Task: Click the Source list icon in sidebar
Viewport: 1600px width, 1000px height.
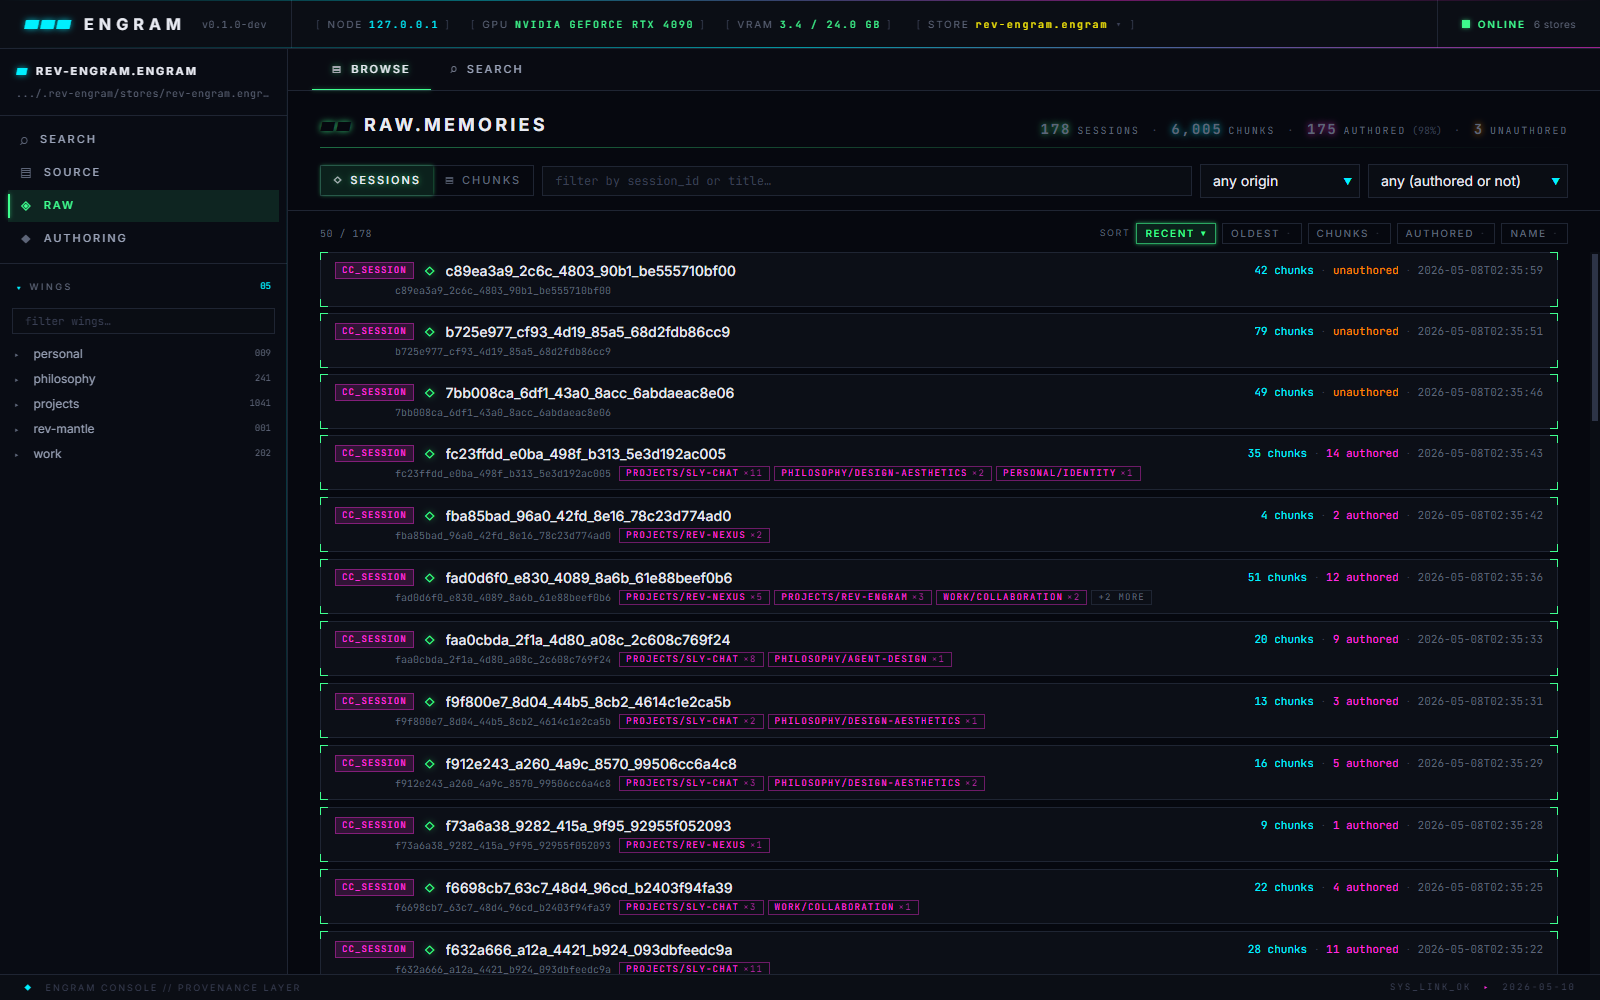Action: click(26, 173)
